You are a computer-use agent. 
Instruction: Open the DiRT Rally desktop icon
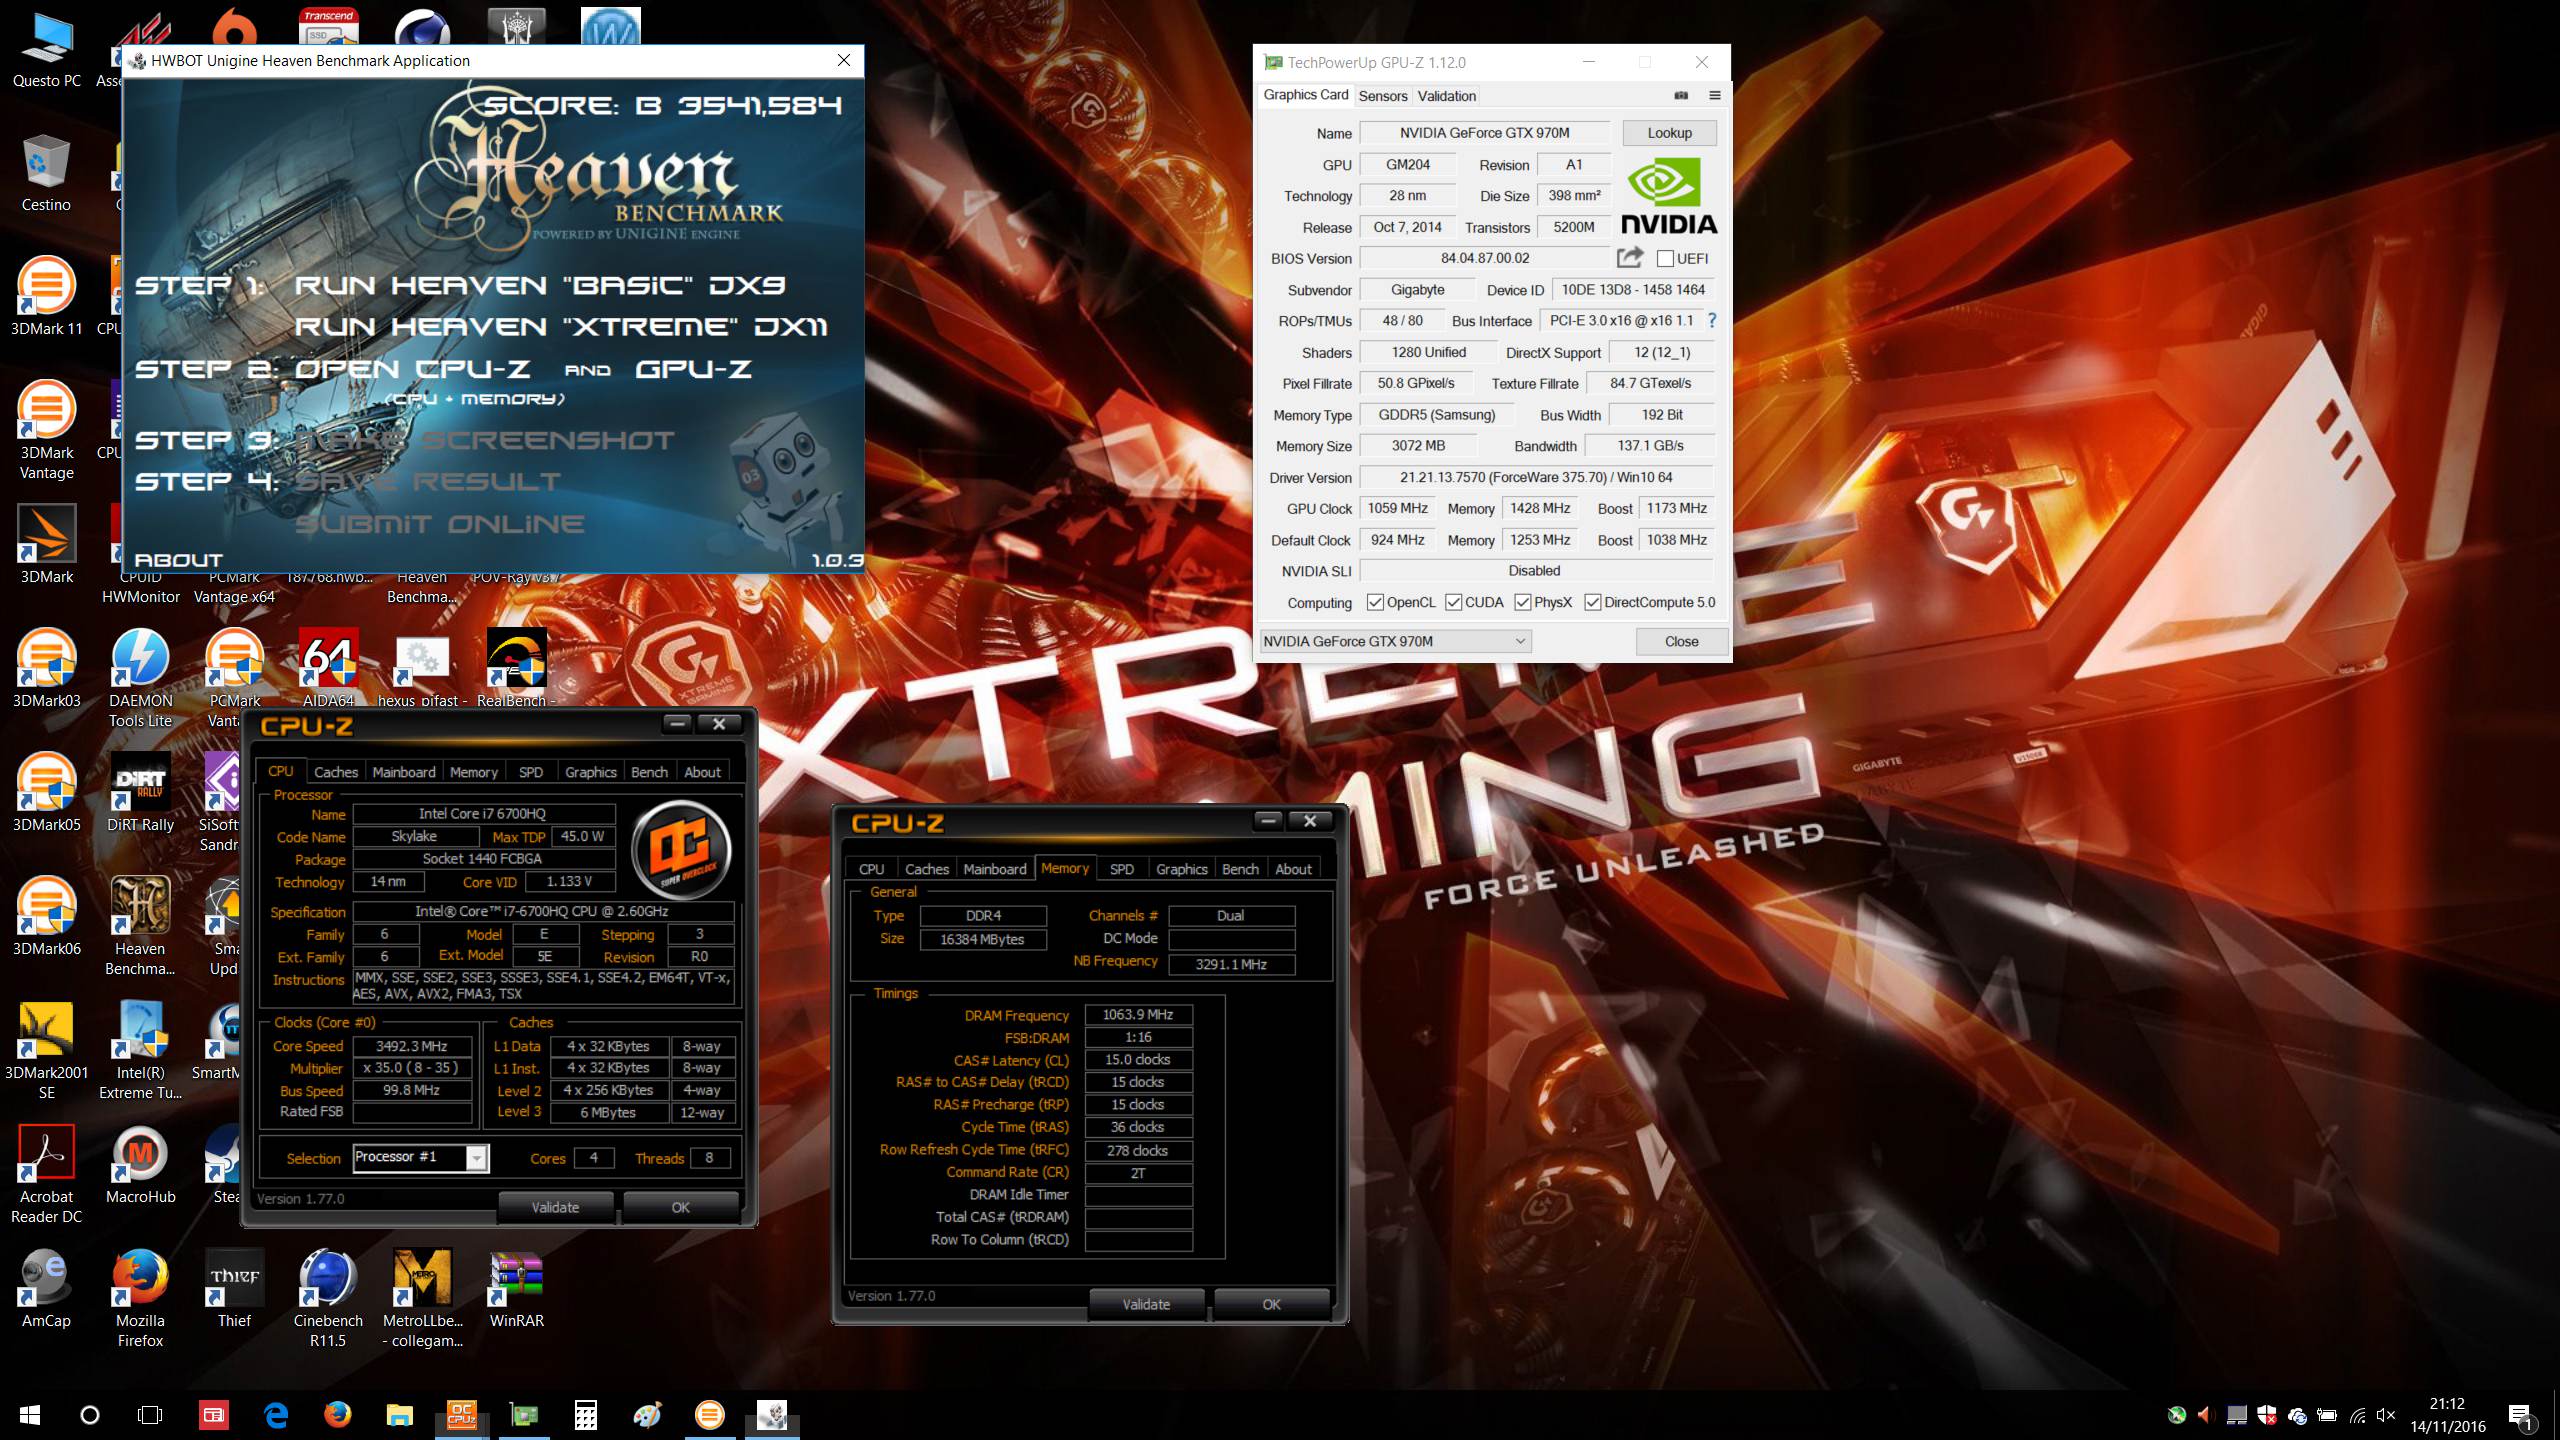[140, 792]
